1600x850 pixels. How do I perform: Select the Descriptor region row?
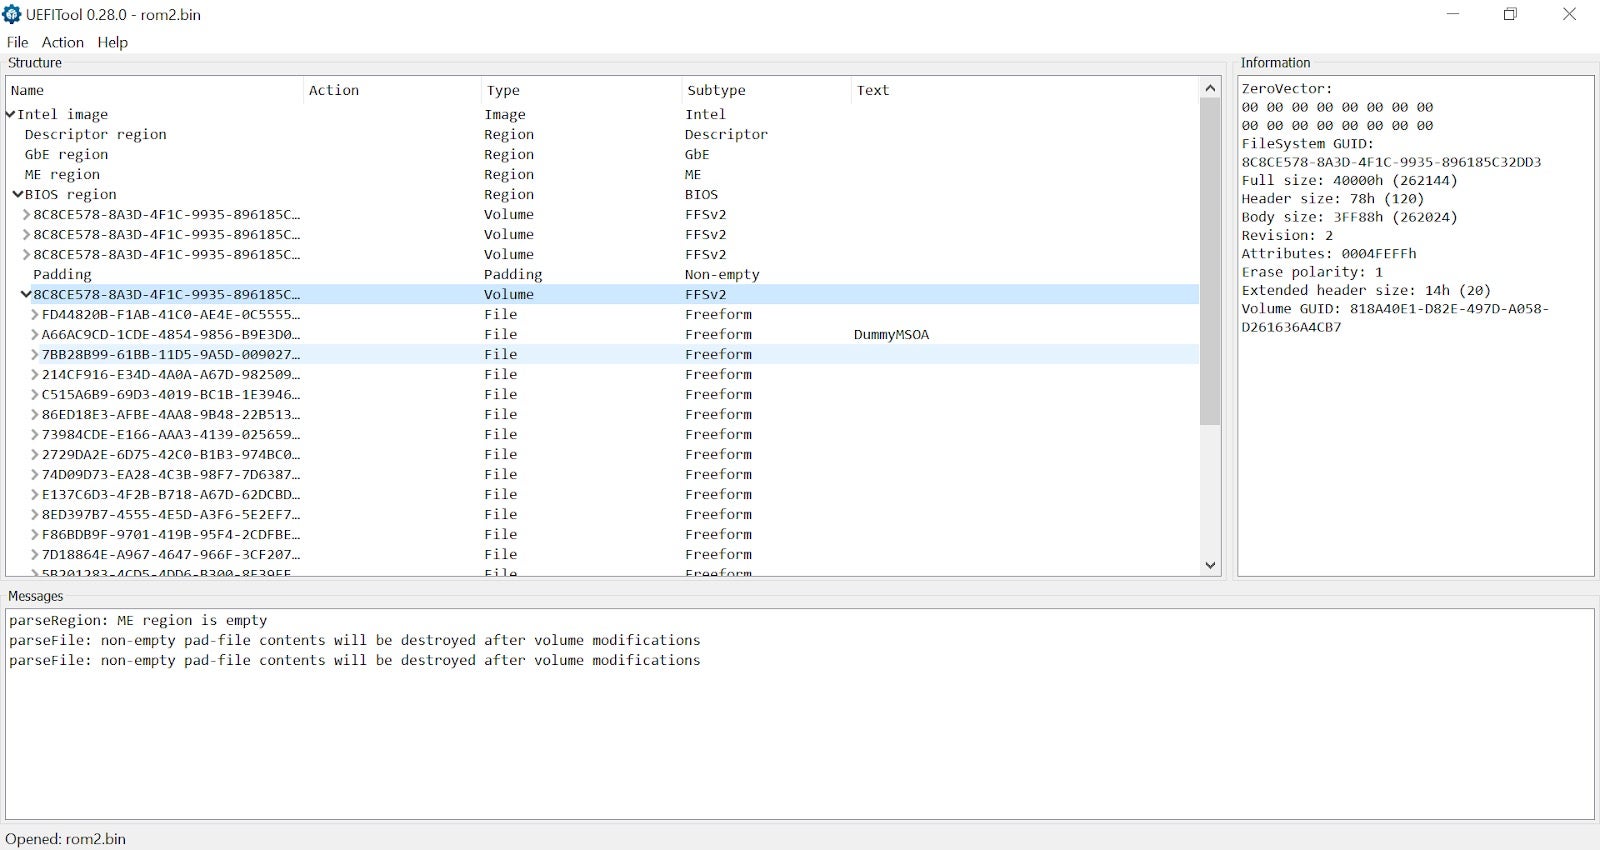[x=95, y=135]
